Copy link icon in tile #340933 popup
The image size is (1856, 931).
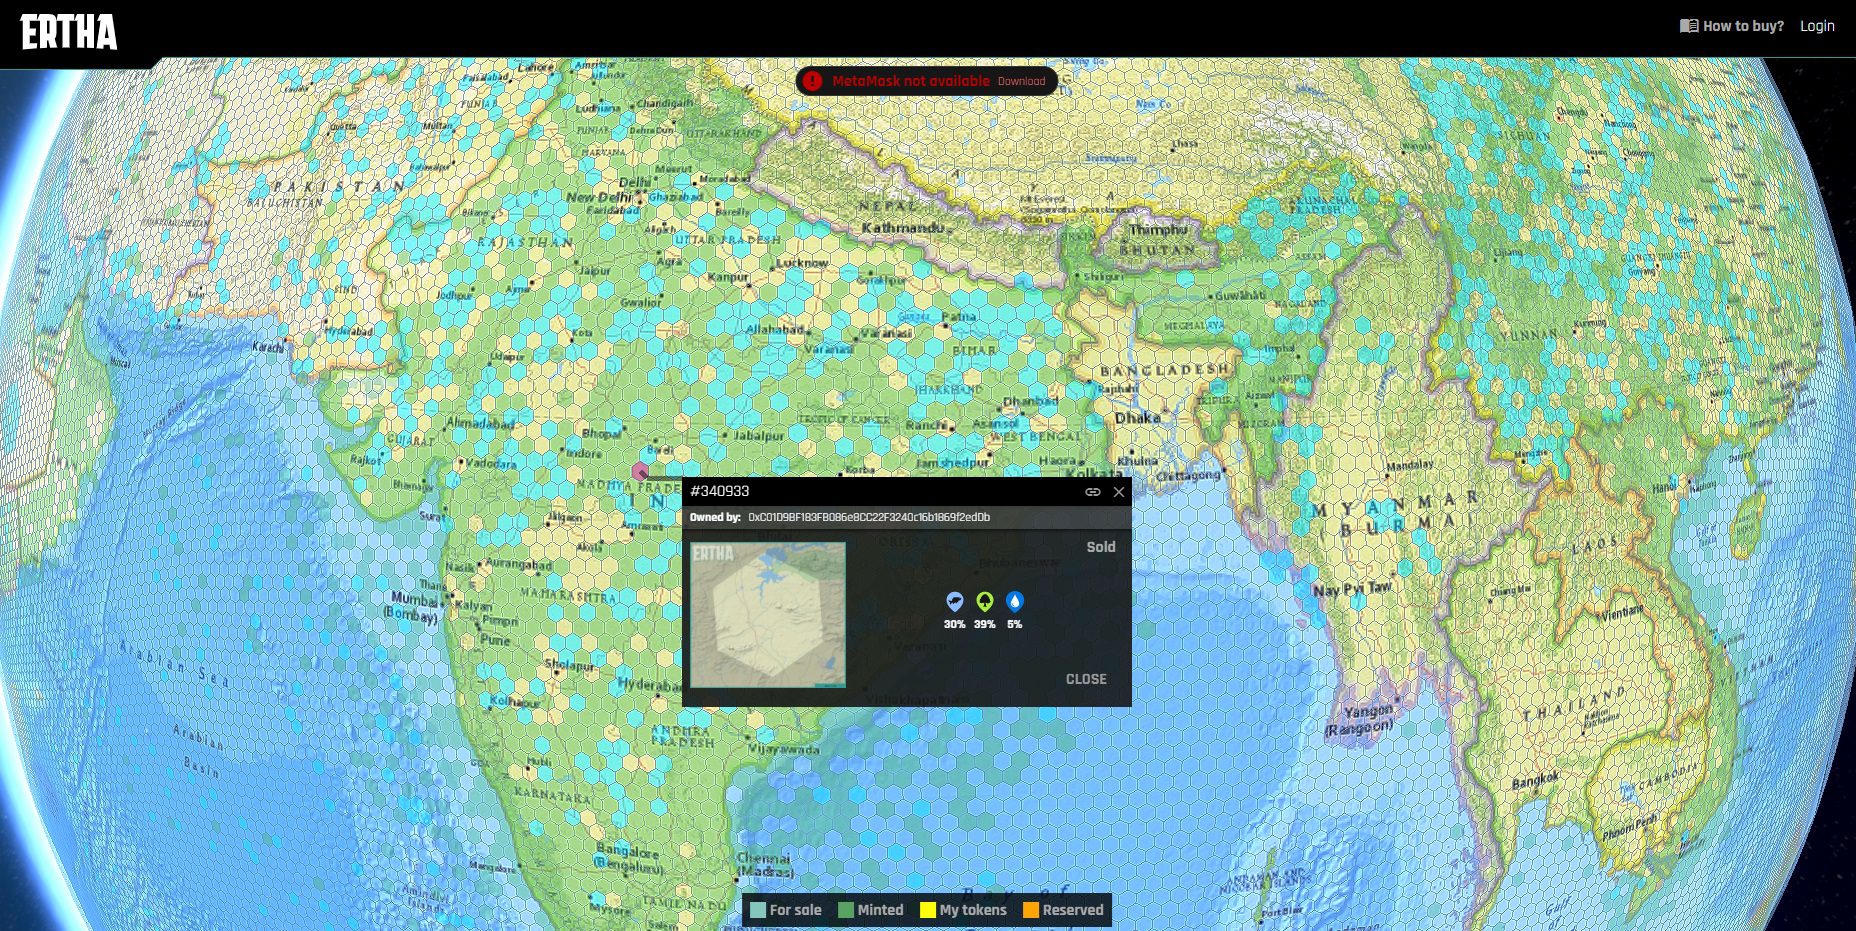click(1093, 492)
